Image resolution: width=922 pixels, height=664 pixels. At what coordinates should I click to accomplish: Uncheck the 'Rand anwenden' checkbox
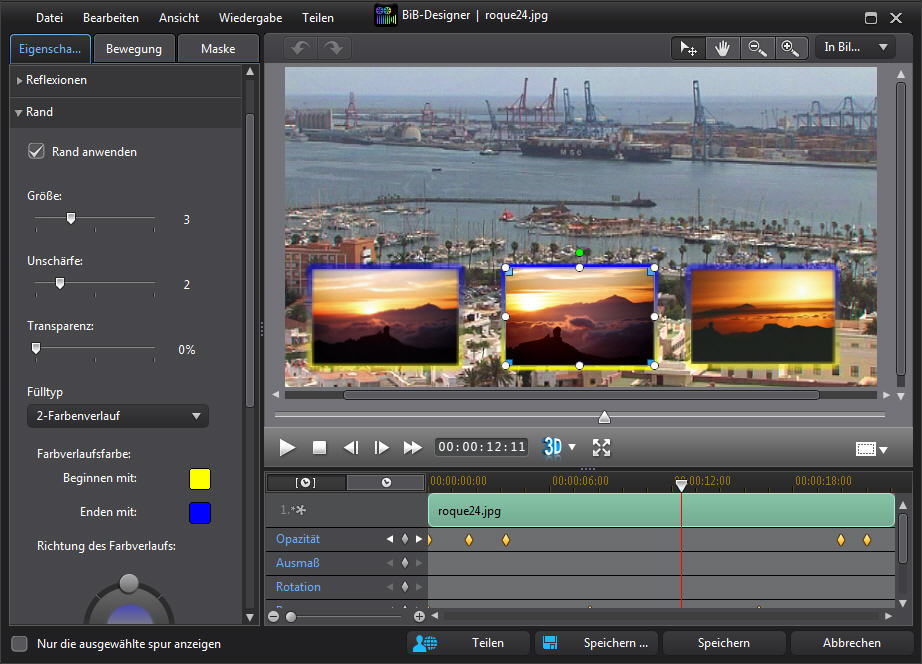(37, 152)
